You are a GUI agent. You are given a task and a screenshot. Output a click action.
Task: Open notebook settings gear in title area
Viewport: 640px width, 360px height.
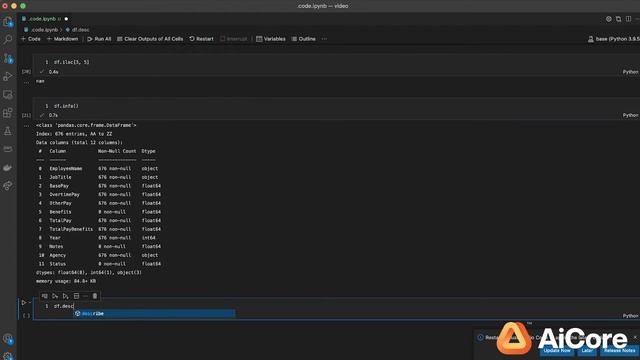pos(609,19)
